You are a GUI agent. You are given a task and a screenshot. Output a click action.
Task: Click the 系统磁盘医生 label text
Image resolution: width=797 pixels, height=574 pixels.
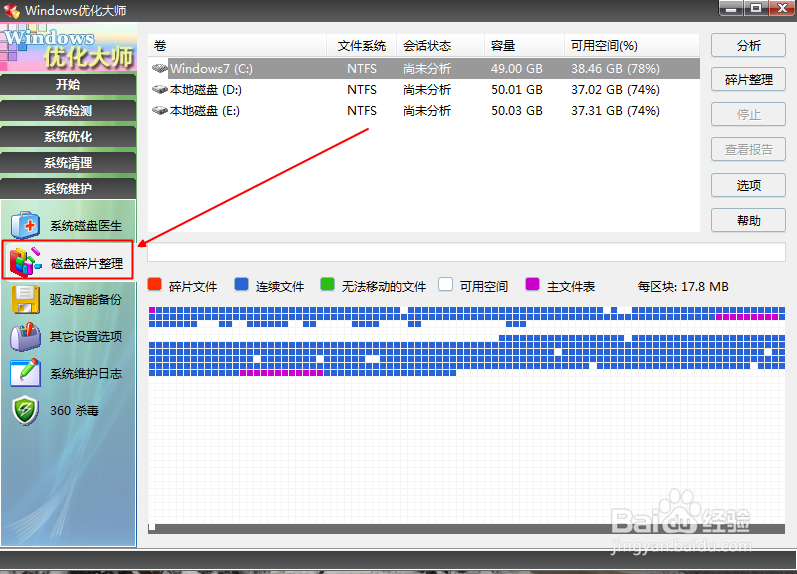click(x=86, y=226)
